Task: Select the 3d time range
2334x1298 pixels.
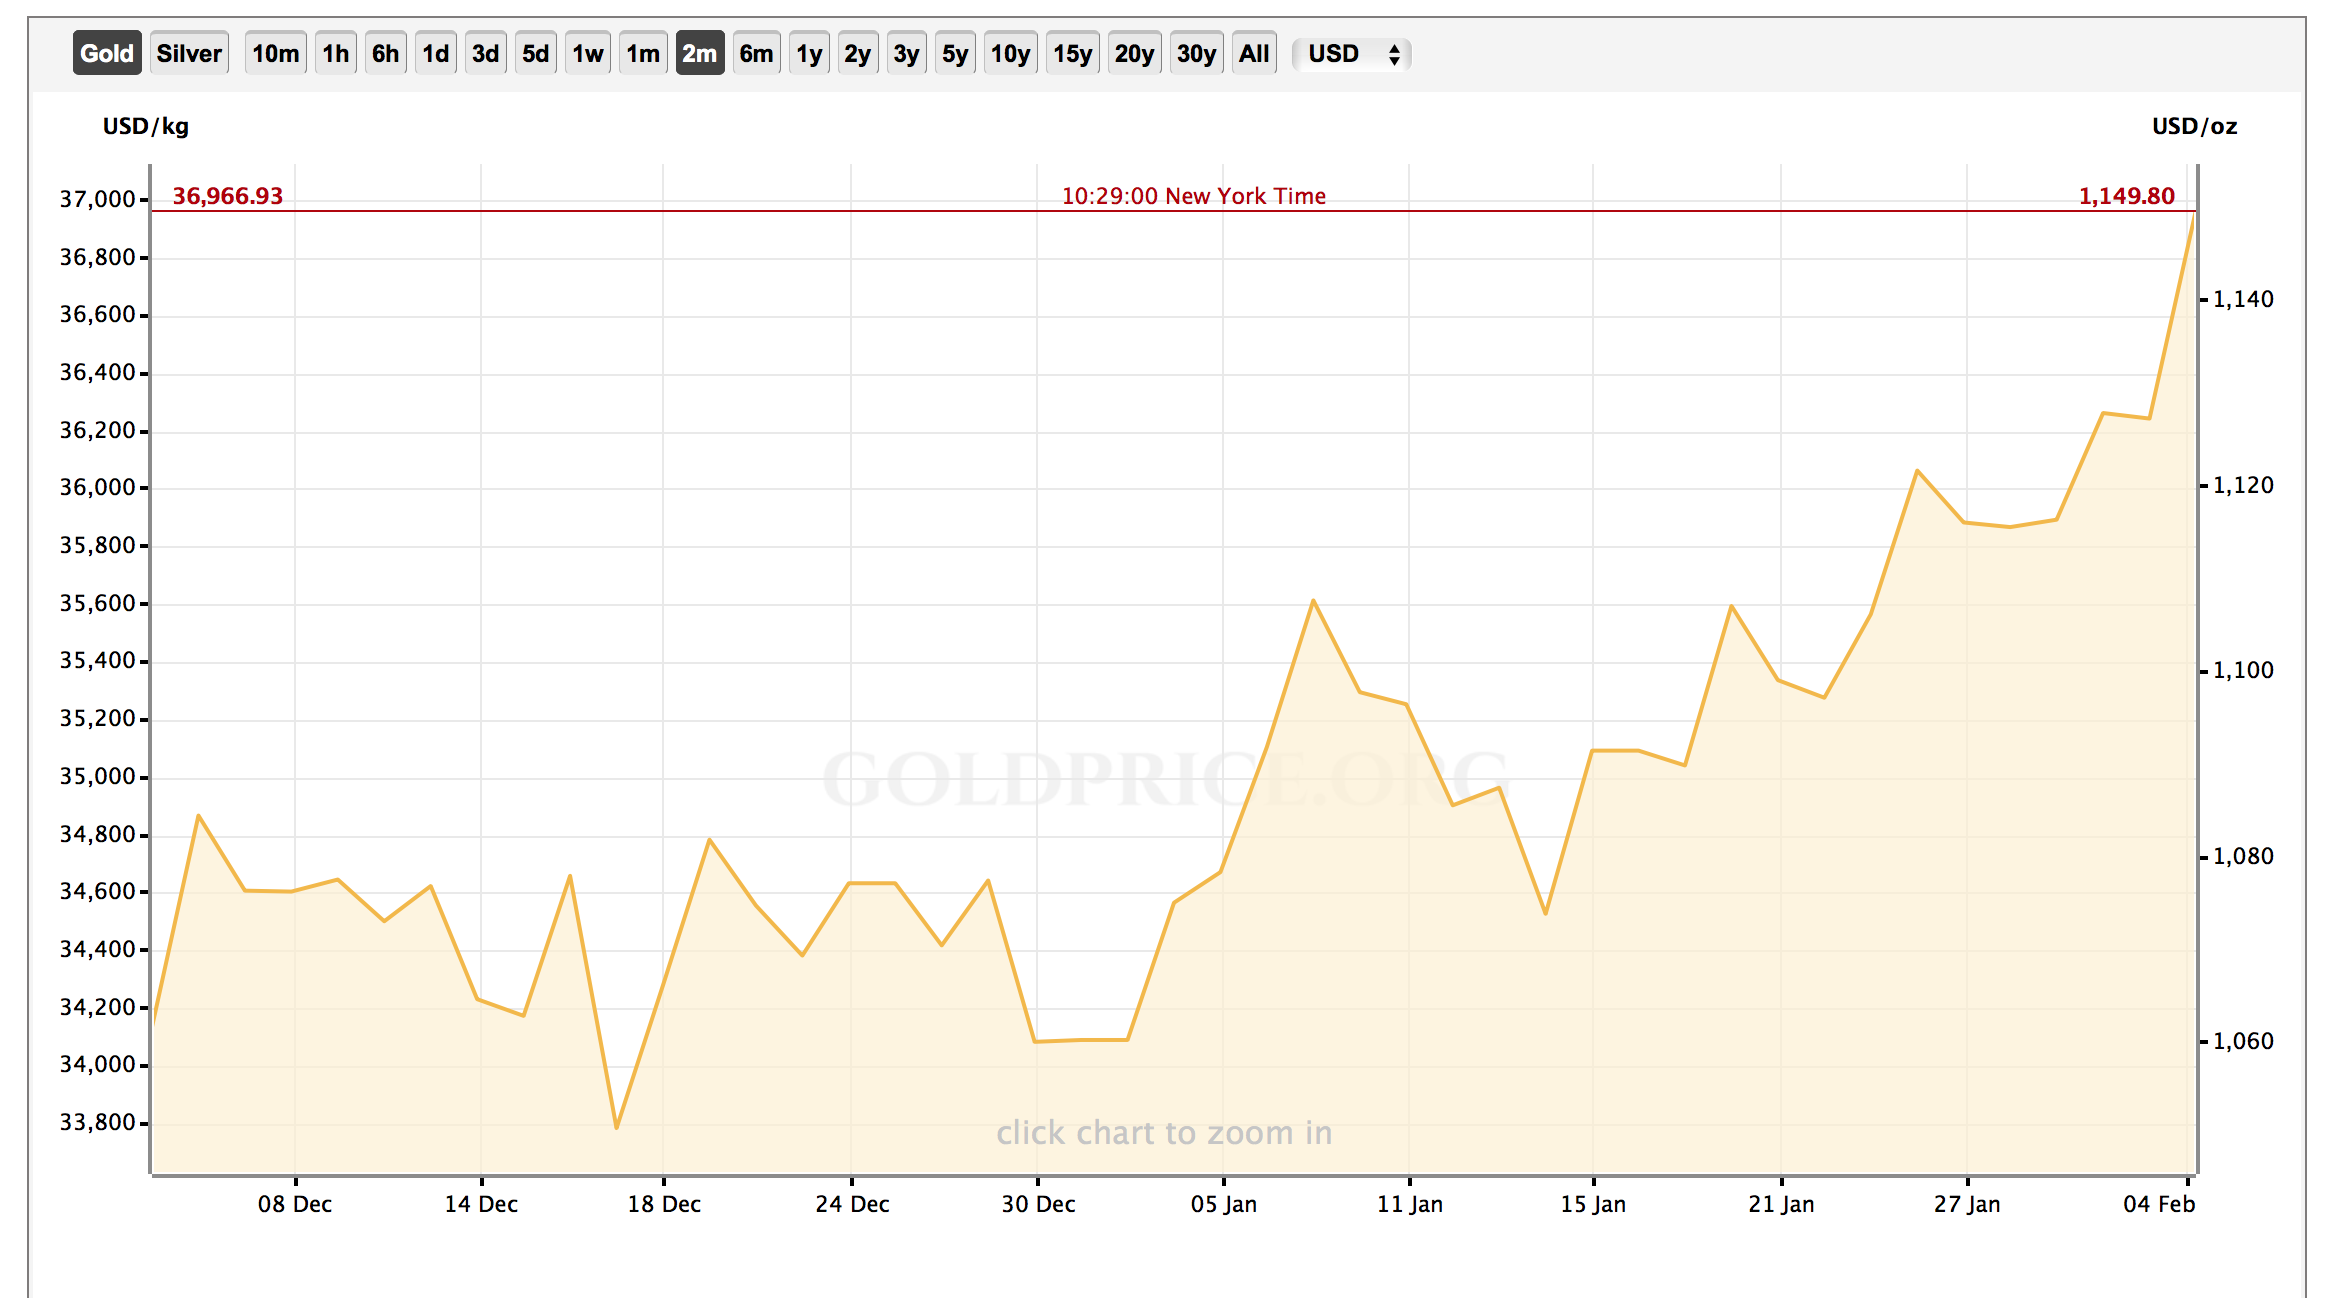Action: [x=486, y=53]
